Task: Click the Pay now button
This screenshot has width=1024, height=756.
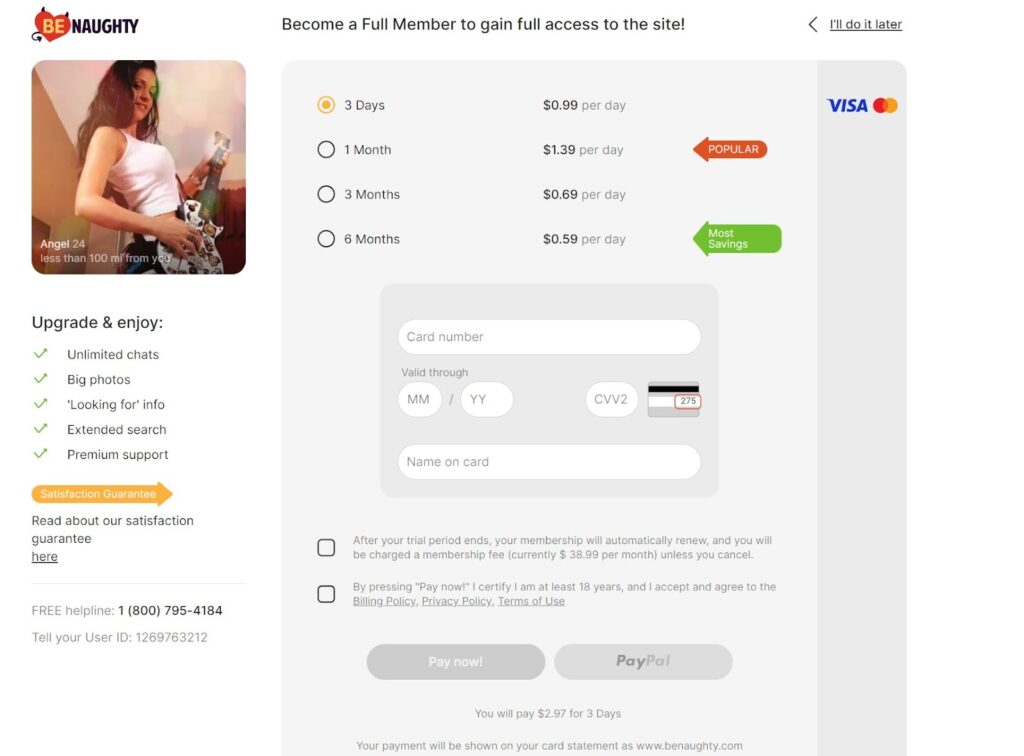Action: coord(455,661)
